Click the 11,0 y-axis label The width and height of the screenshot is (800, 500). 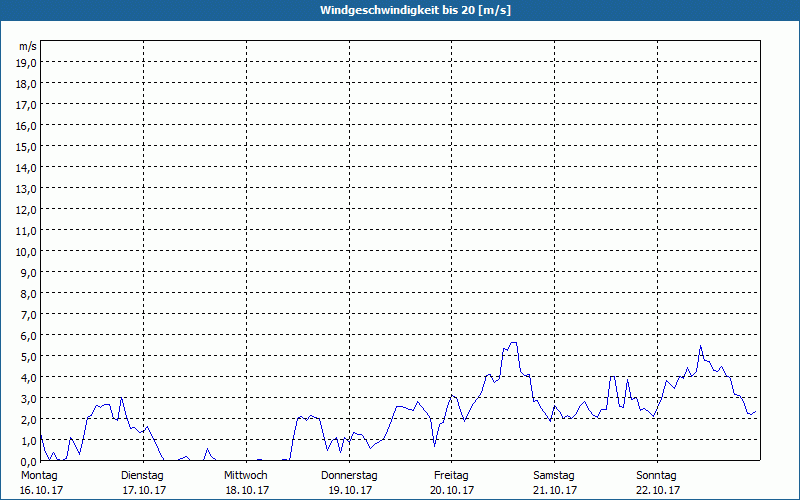(26, 231)
